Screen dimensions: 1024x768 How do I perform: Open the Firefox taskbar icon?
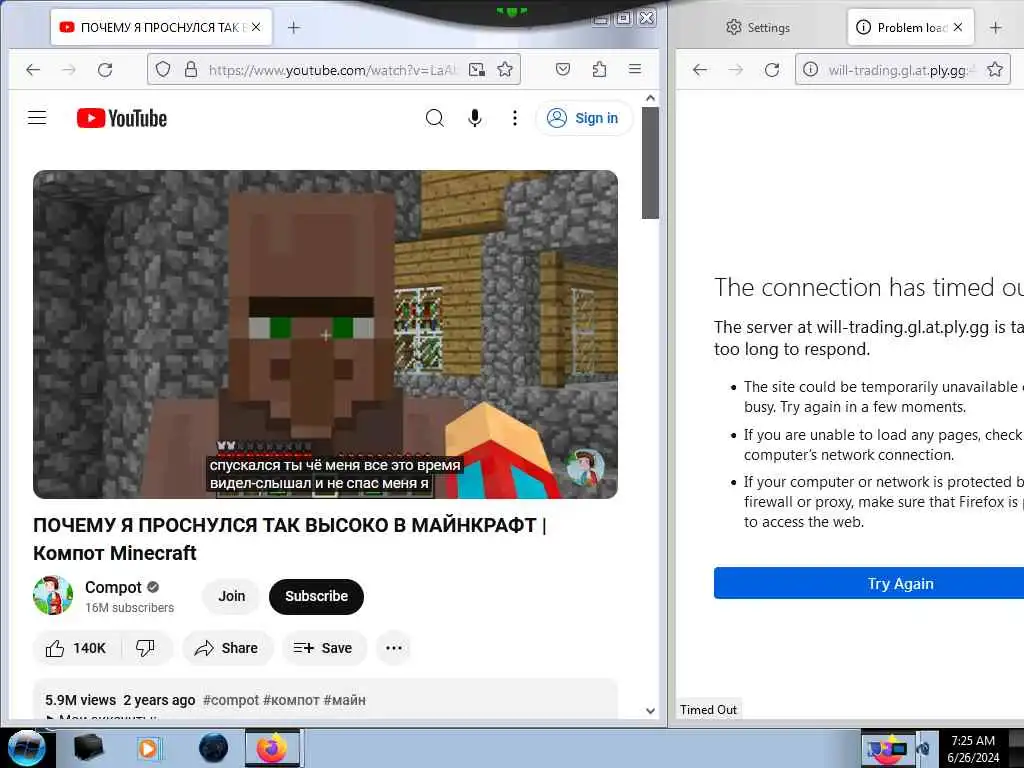(272, 748)
